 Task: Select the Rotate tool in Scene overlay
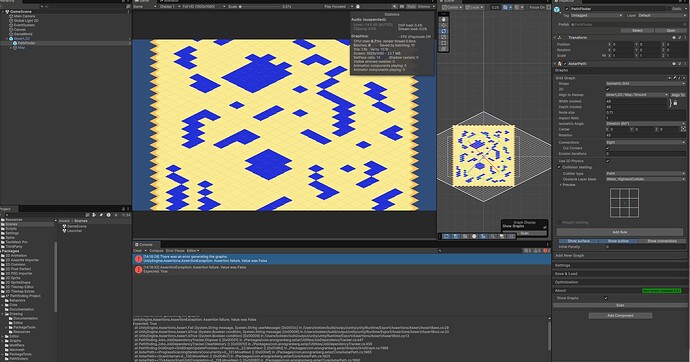(444, 31)
